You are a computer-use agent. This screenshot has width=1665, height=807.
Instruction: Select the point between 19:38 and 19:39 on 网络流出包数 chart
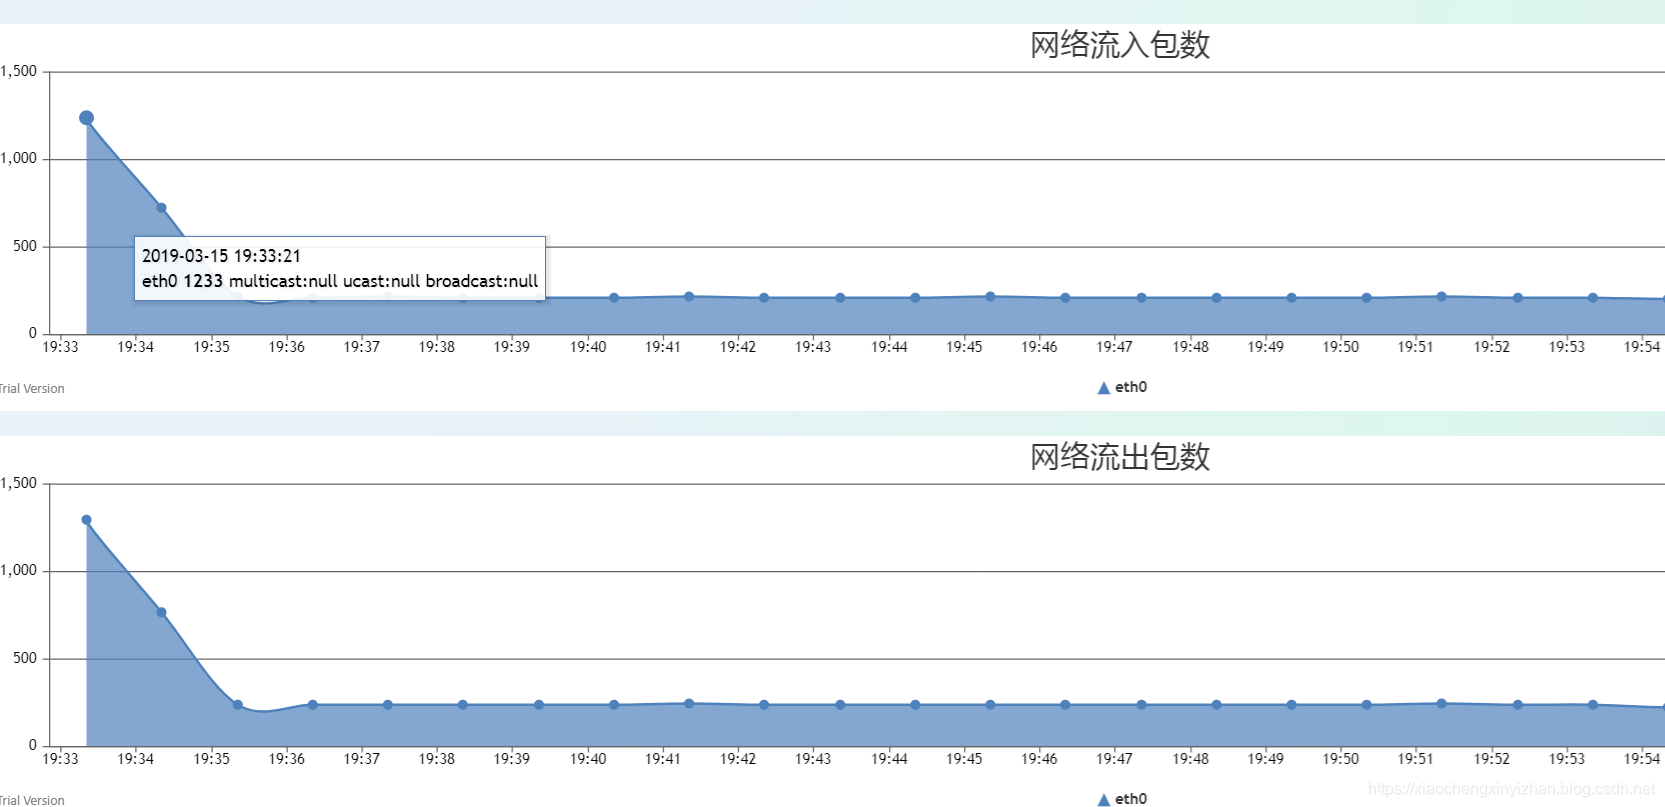coord(462,705)
